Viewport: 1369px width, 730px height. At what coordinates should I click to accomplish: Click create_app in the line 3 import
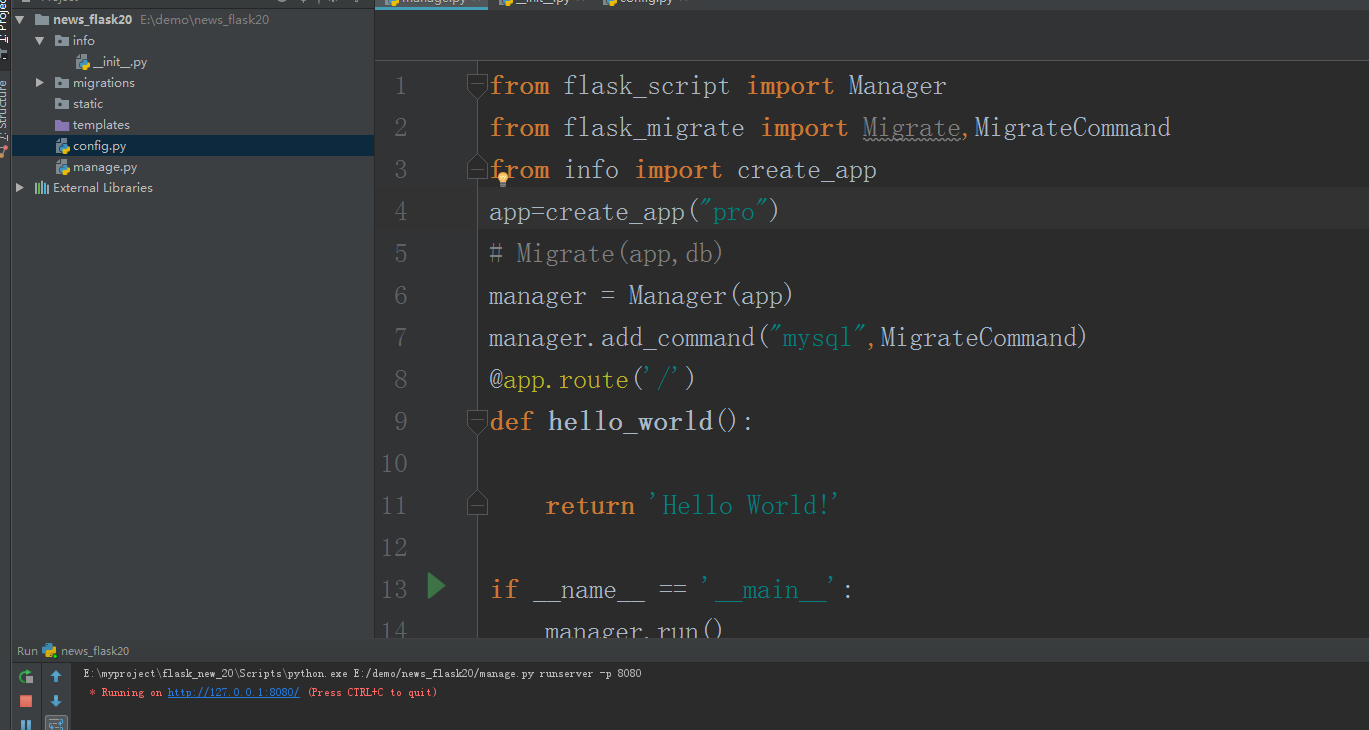pos(807,170)
